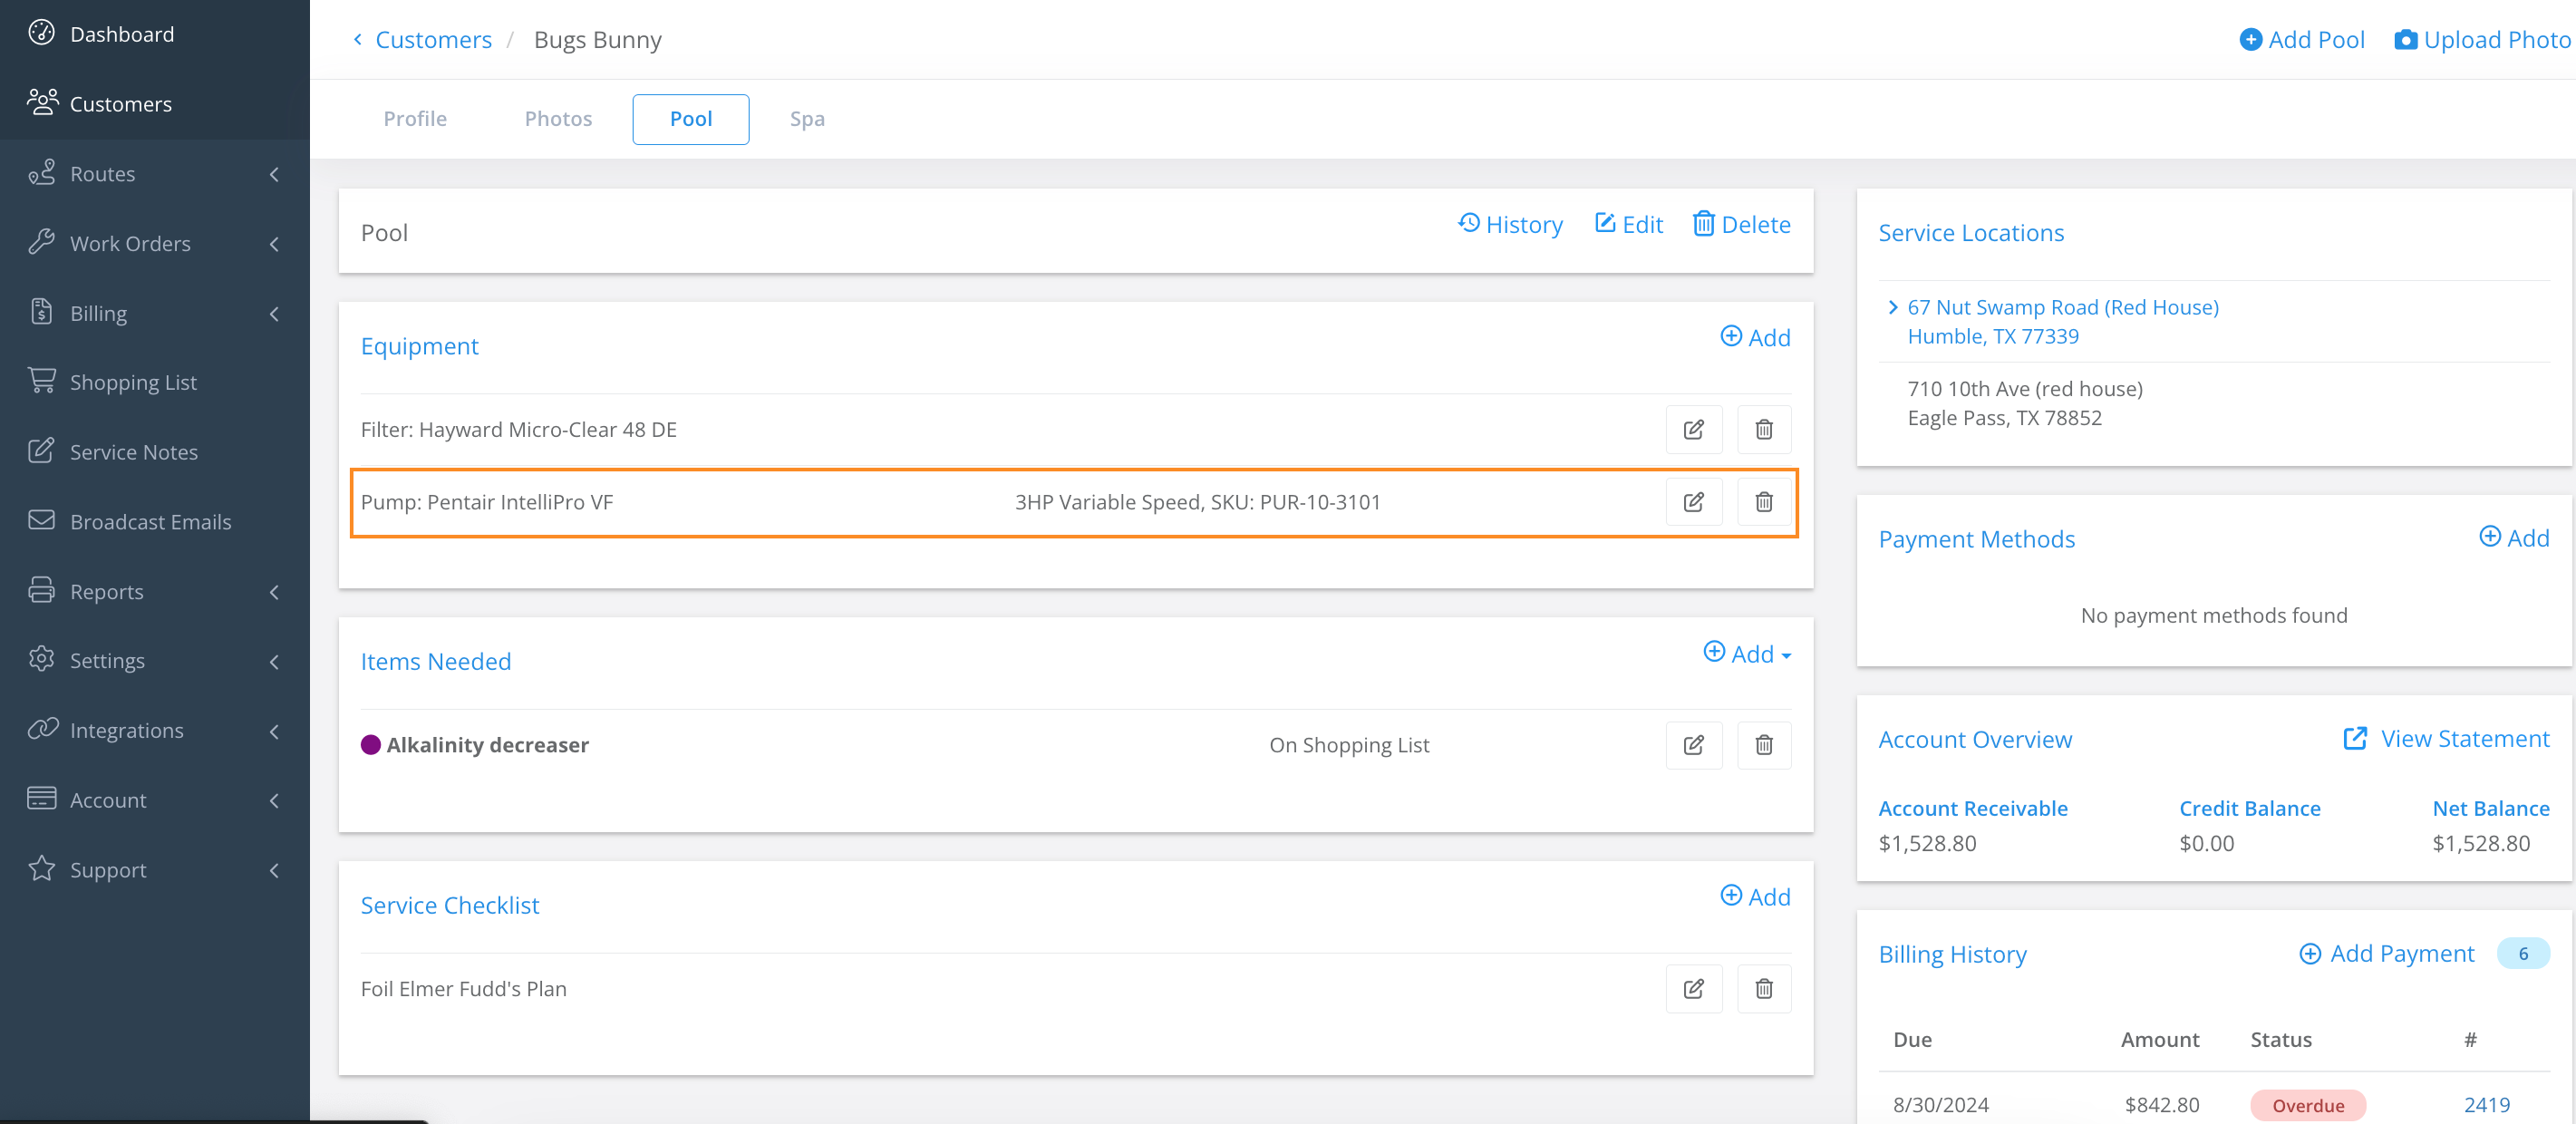
Task: Open View Statement link
Action: click(2446, 739)
